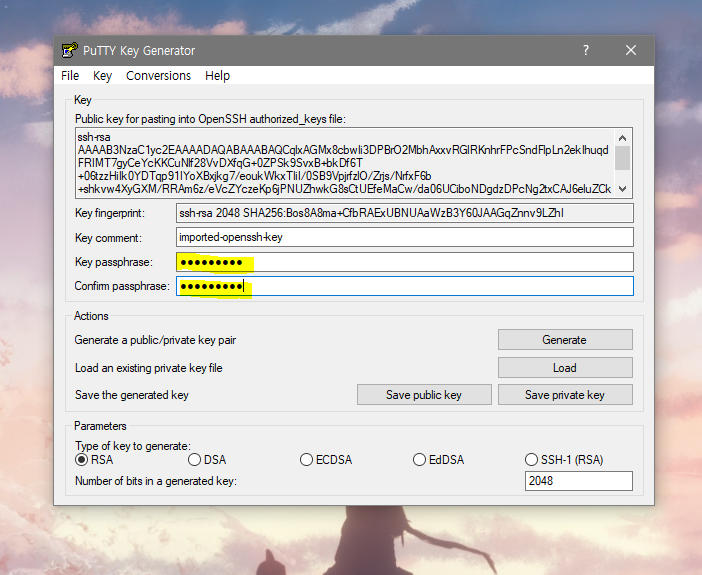Select the EdDSA key type radio button
The width and height of the screenshot is (702, 575).
[x=419, y=460]
